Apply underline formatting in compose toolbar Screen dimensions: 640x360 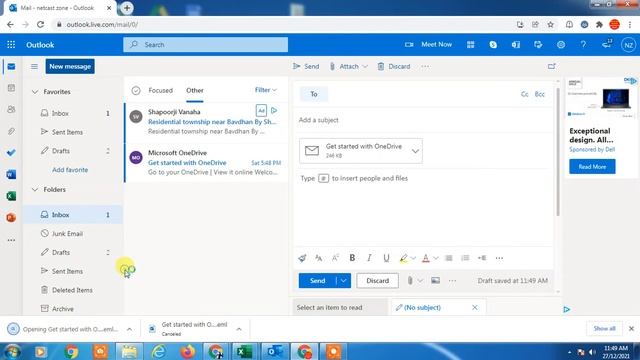[386, 258]
